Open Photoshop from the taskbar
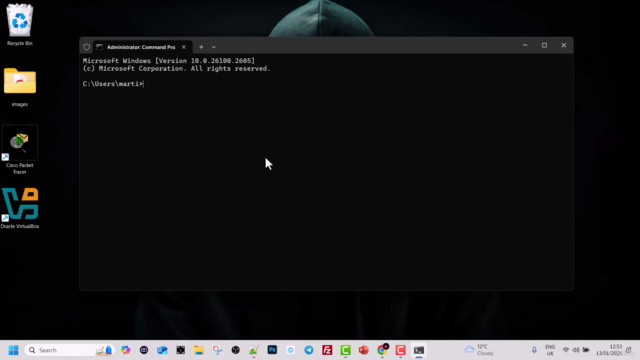 (x=272, y=350)
